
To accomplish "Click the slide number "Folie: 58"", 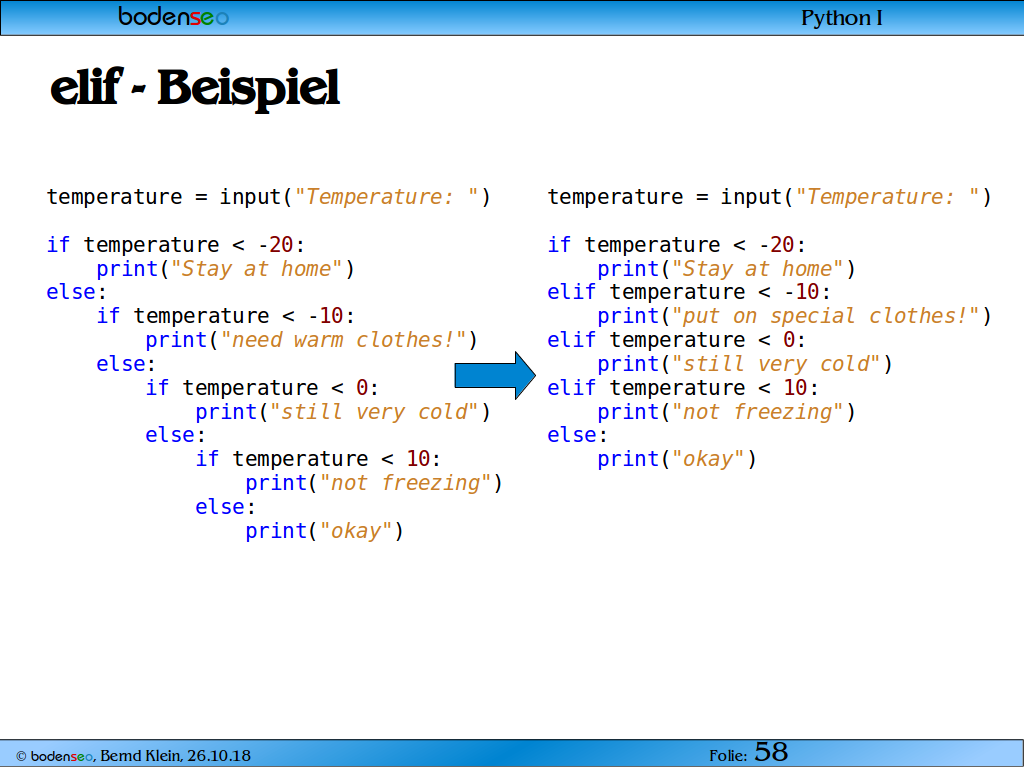I will coord(748,752).
